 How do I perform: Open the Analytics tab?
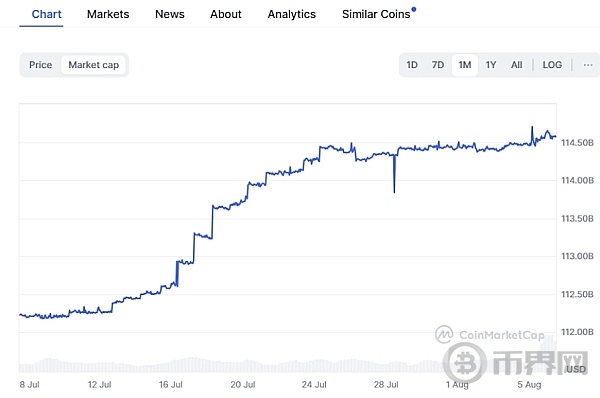coord(292,14)
